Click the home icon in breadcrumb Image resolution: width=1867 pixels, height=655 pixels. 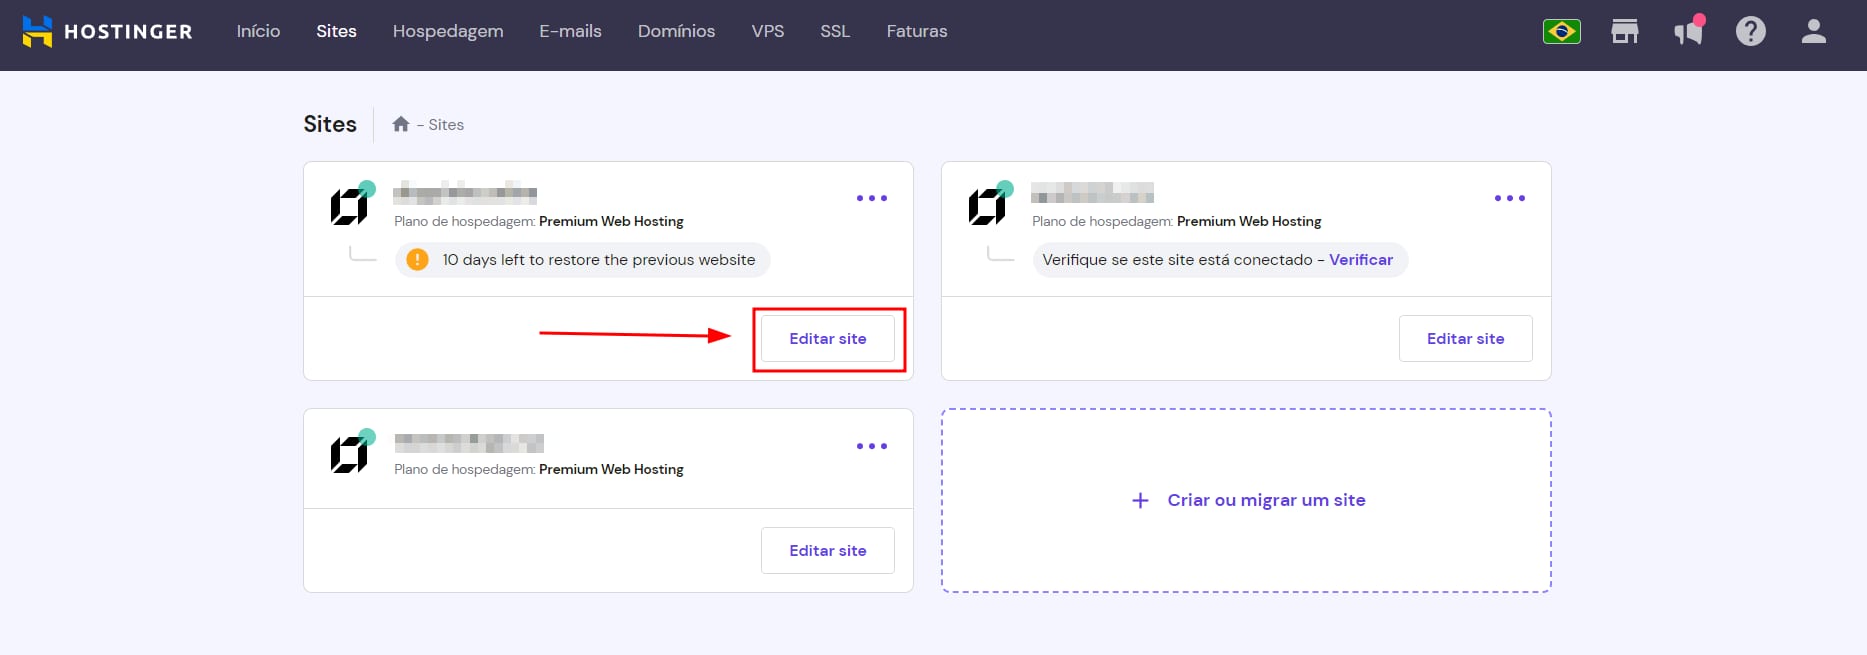tap(401, 124)
